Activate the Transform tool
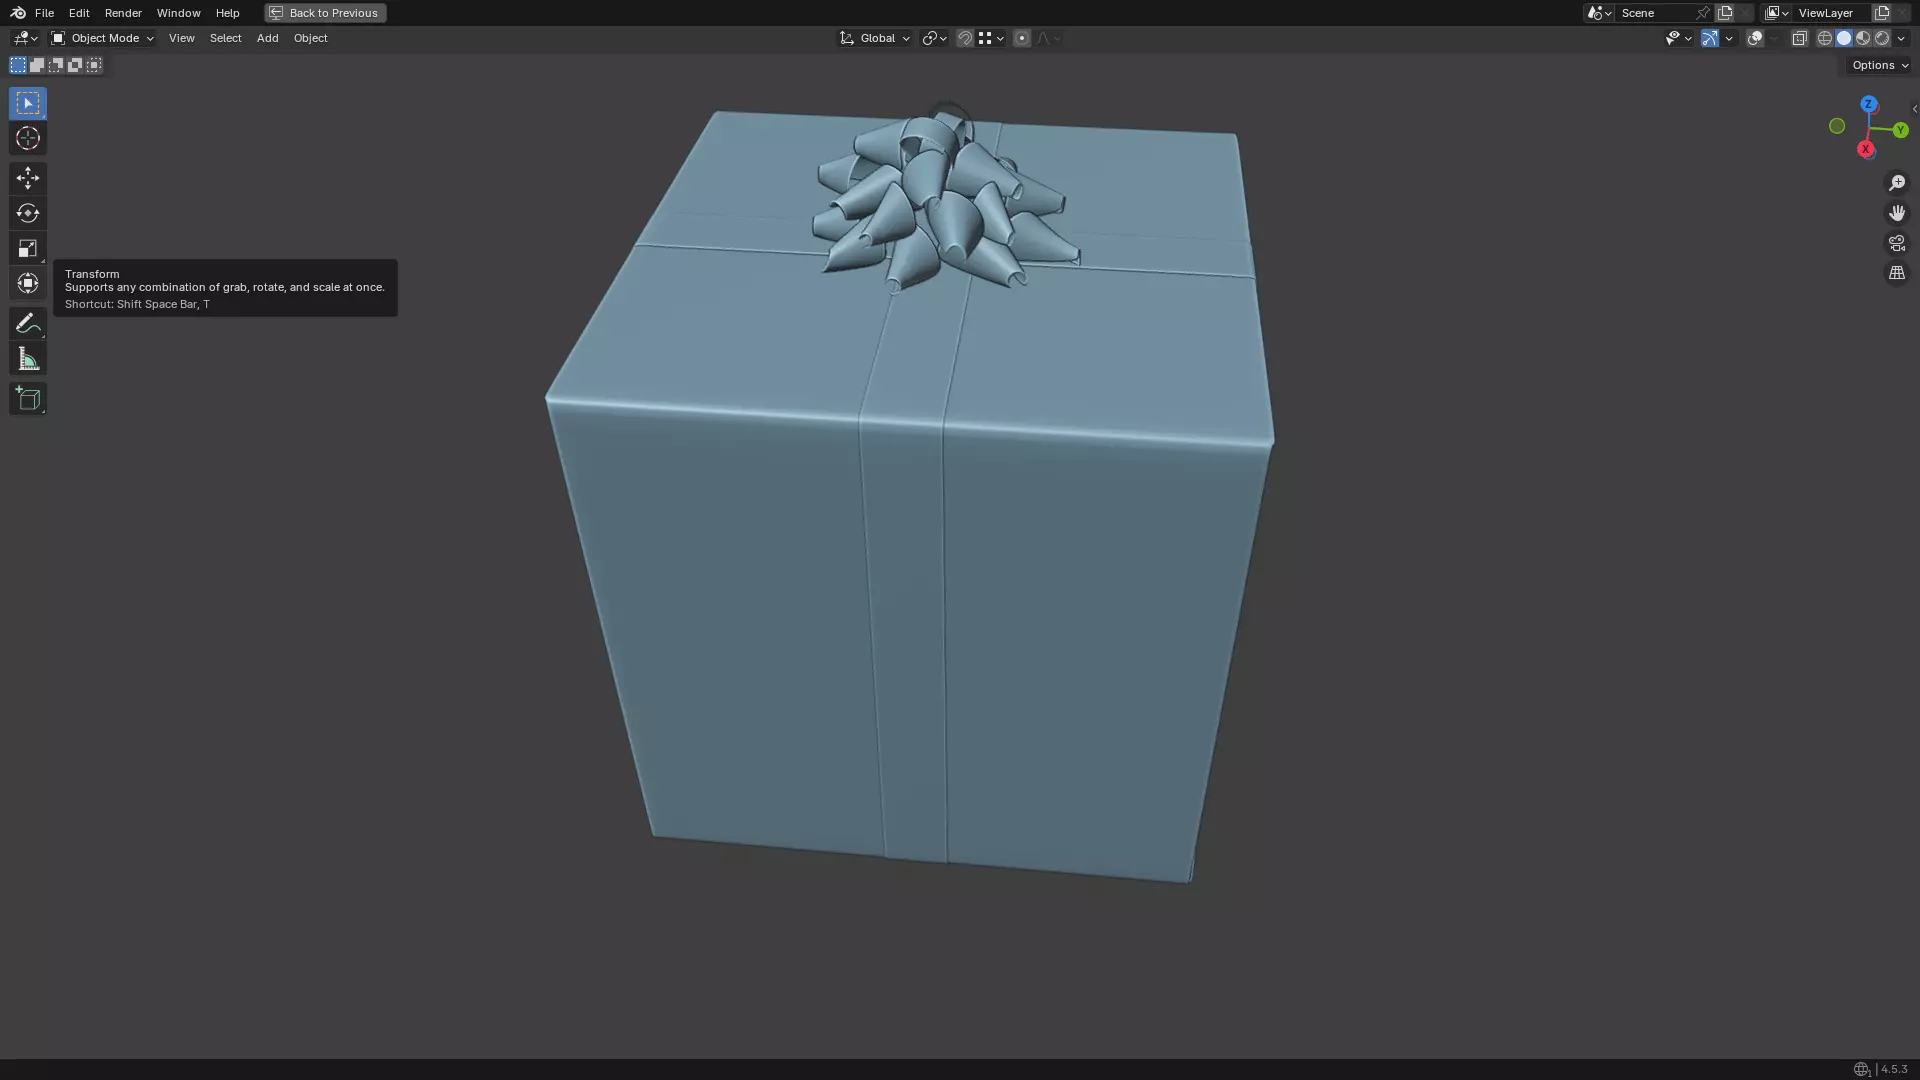The height and width of the screenshot is (1080, 1920). [28, 283]
